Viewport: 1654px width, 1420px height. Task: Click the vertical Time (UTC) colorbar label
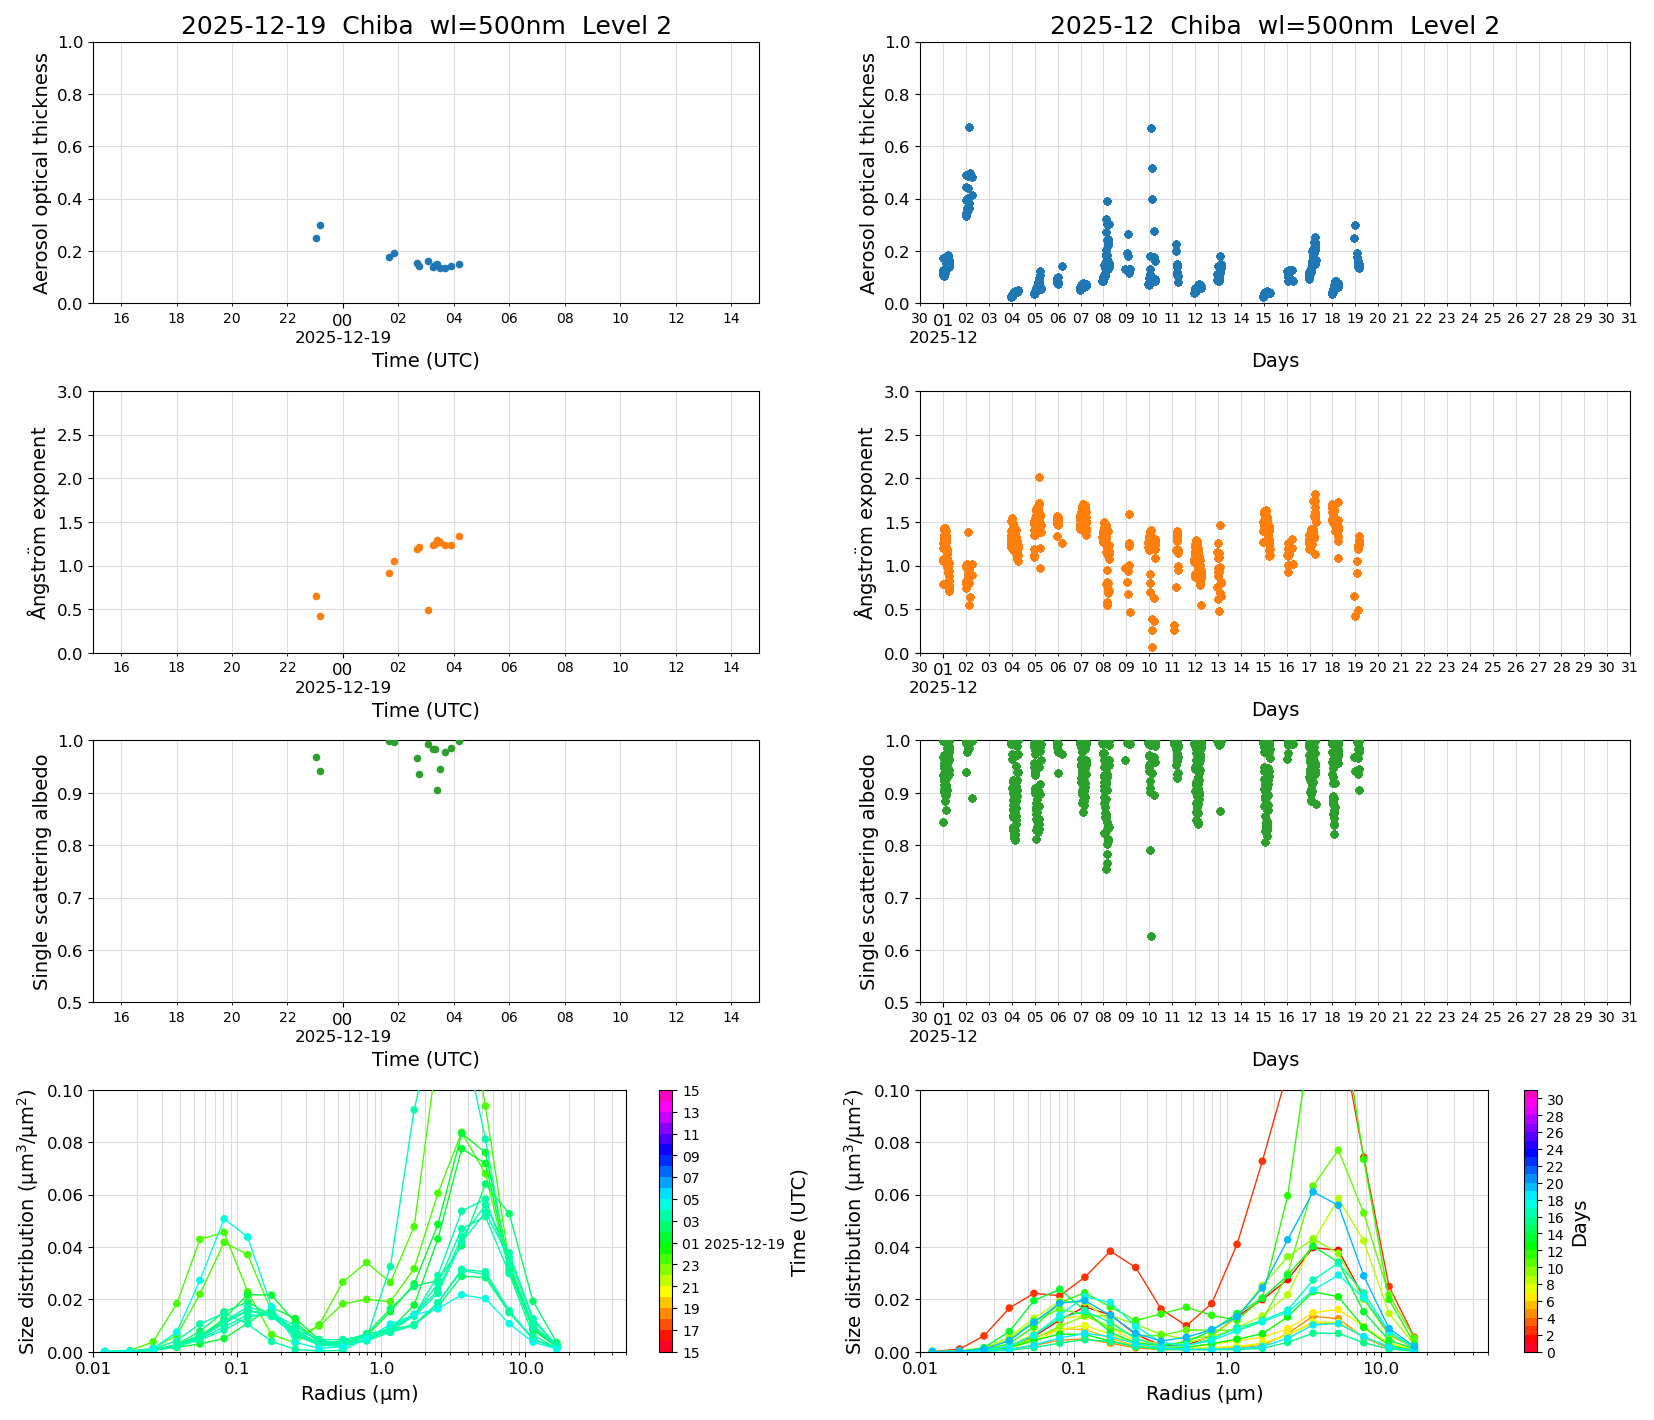pyautogui.click(x=798, y=1222)
